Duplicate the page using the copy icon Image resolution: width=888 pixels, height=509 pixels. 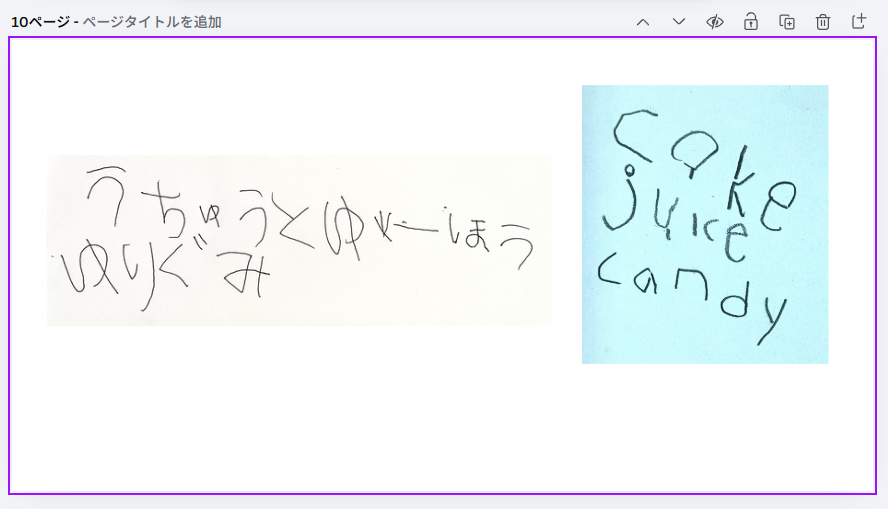(x=787, y=22)
